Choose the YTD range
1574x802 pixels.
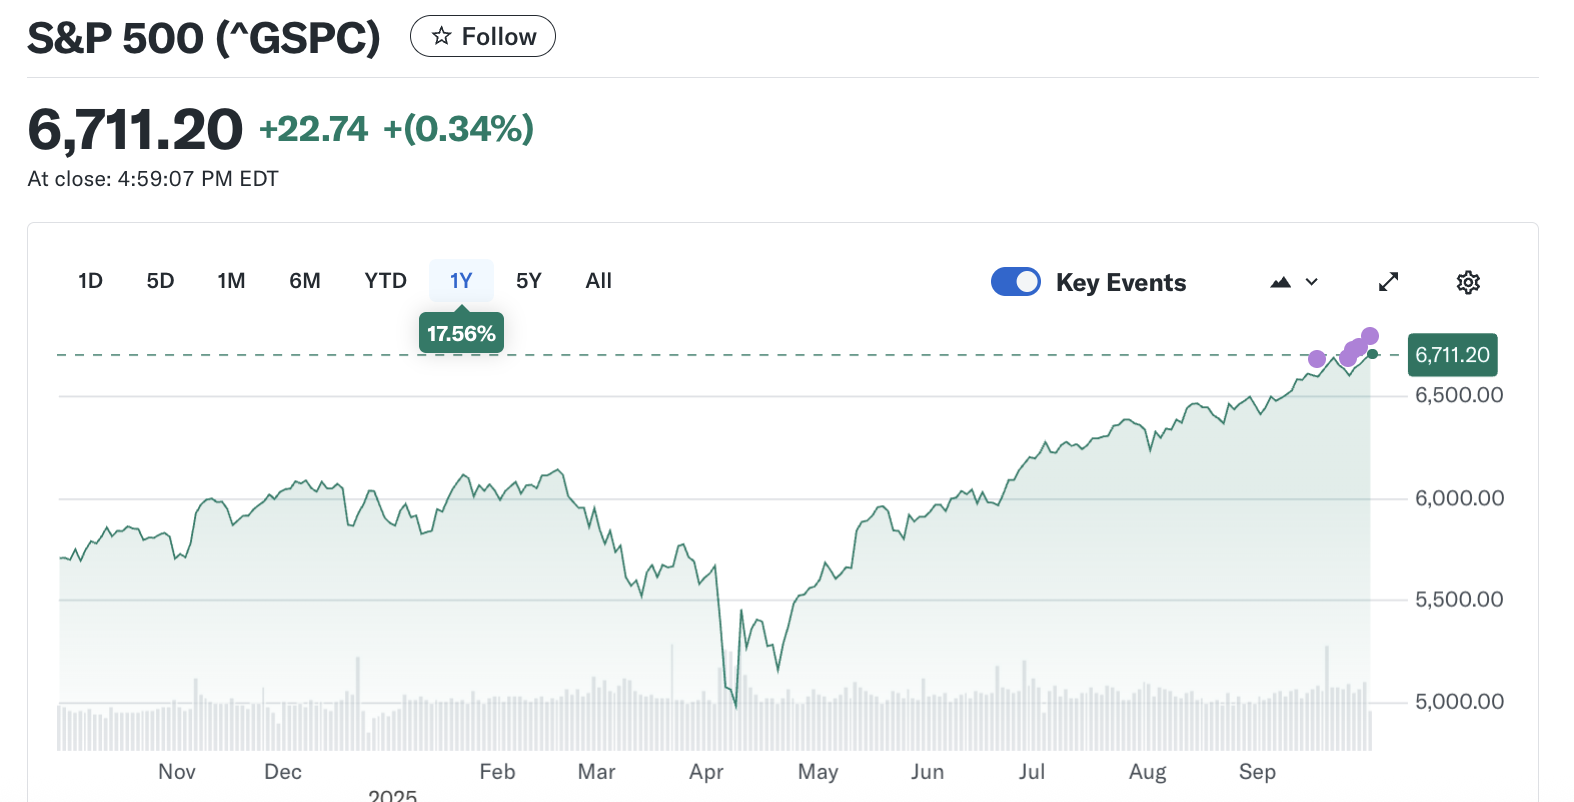pos(385,281)
